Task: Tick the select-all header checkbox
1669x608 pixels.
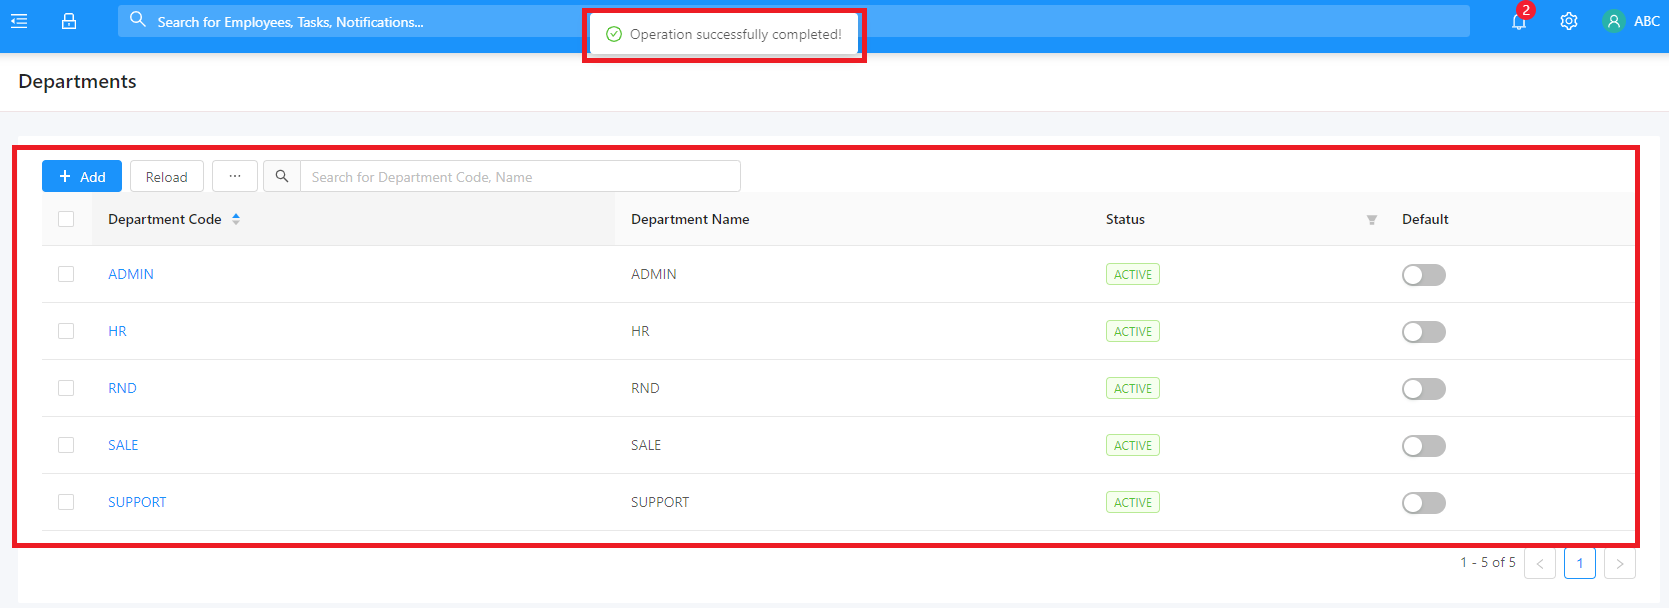Action: pyautogui.click(x=66, y=219)
